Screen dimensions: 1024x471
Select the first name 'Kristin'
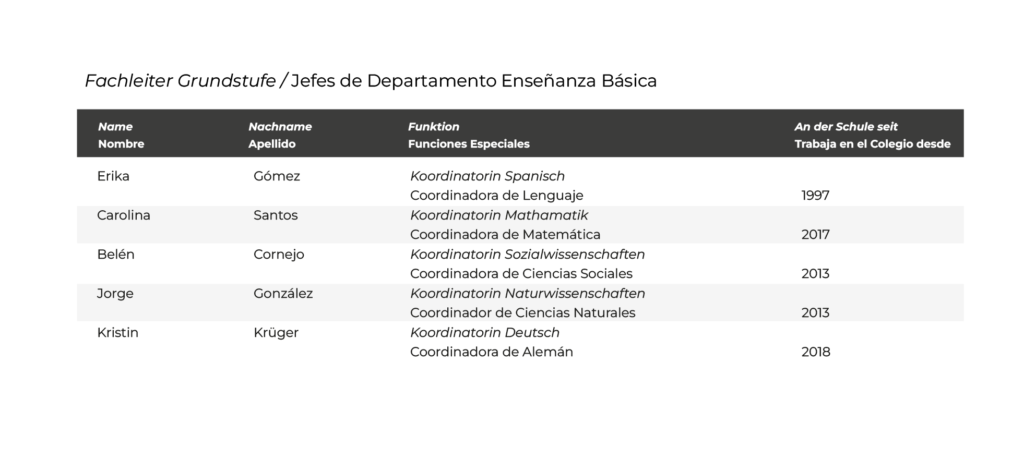117,332
